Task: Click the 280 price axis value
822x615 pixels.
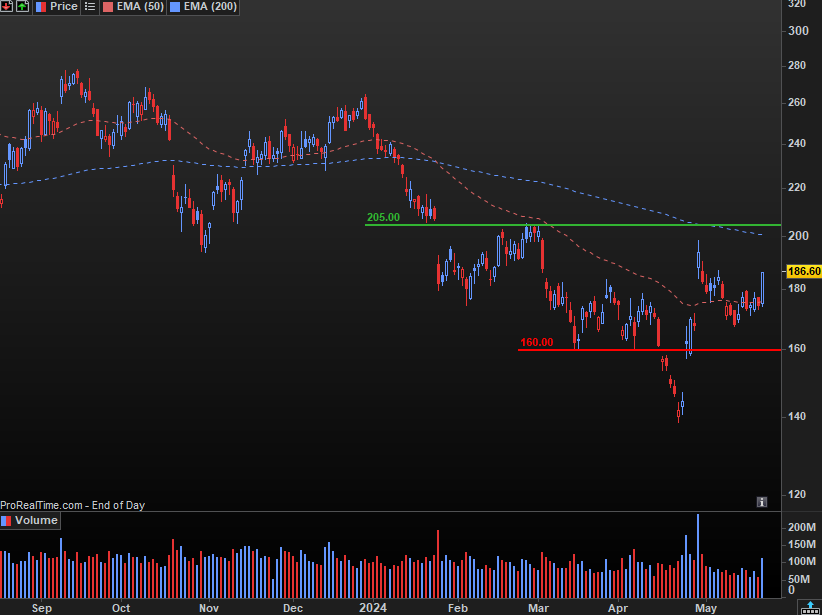Action: pyautogui.click(x=798, y=66)
